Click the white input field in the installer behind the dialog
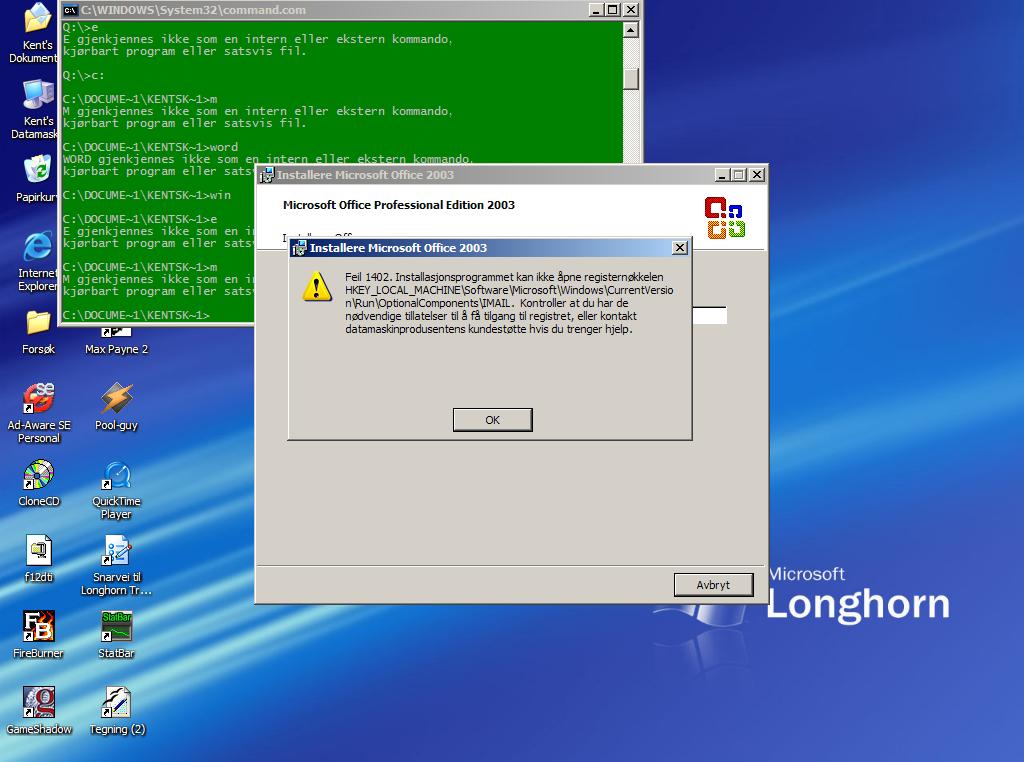The image size is (1024, 762). 709,315
